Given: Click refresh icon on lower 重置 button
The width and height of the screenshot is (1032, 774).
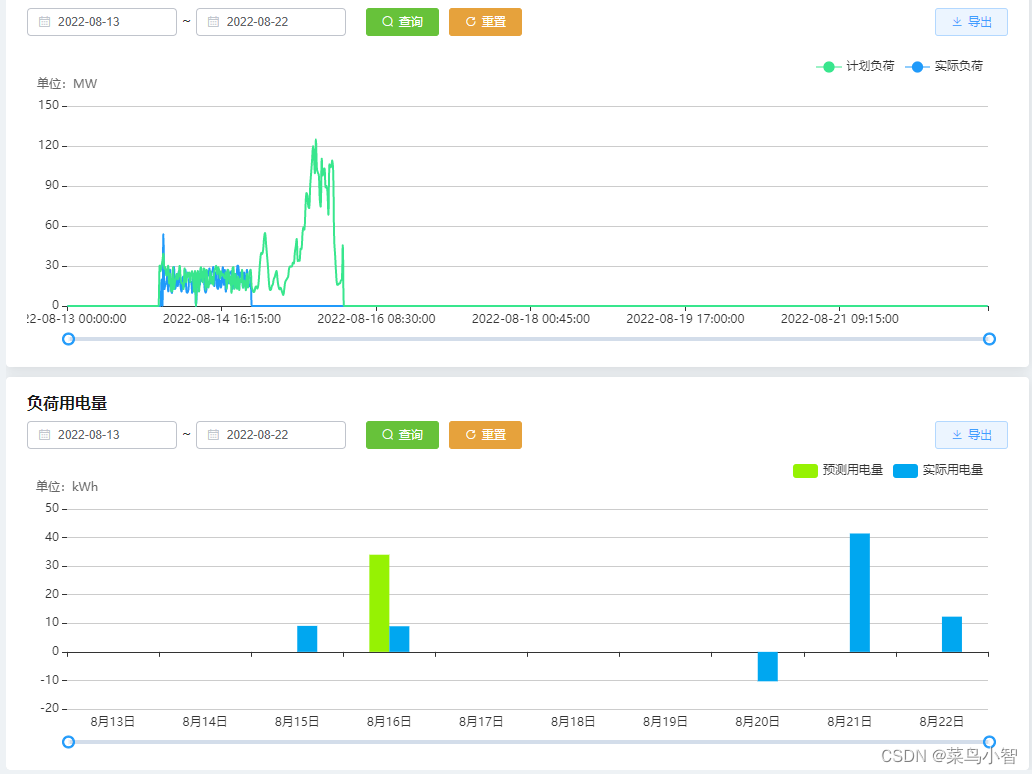Looking at the screenshot, I should point(471,434).
